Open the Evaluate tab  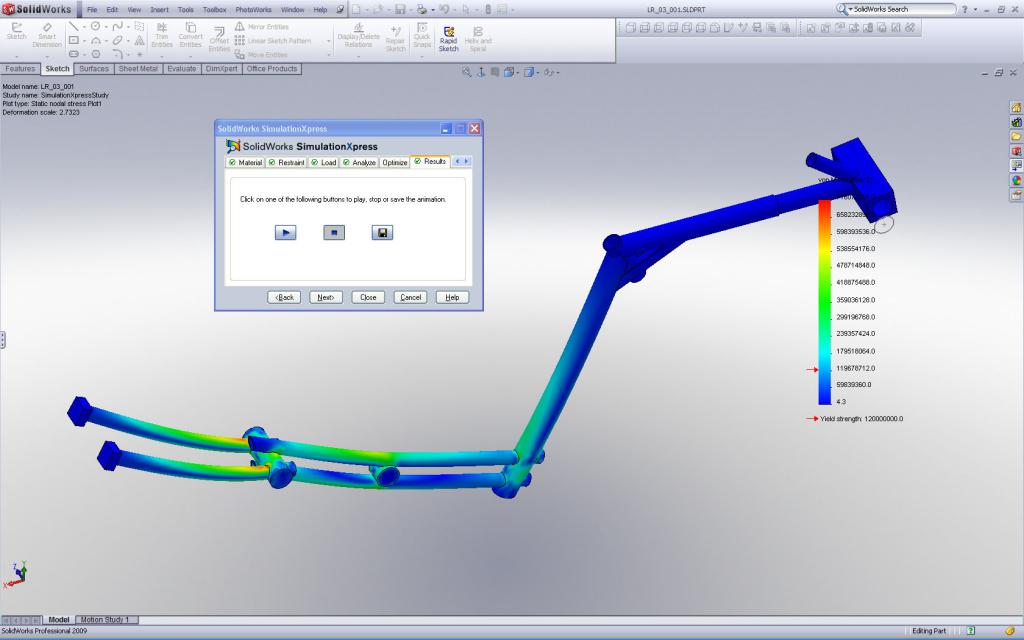point(182,69)
